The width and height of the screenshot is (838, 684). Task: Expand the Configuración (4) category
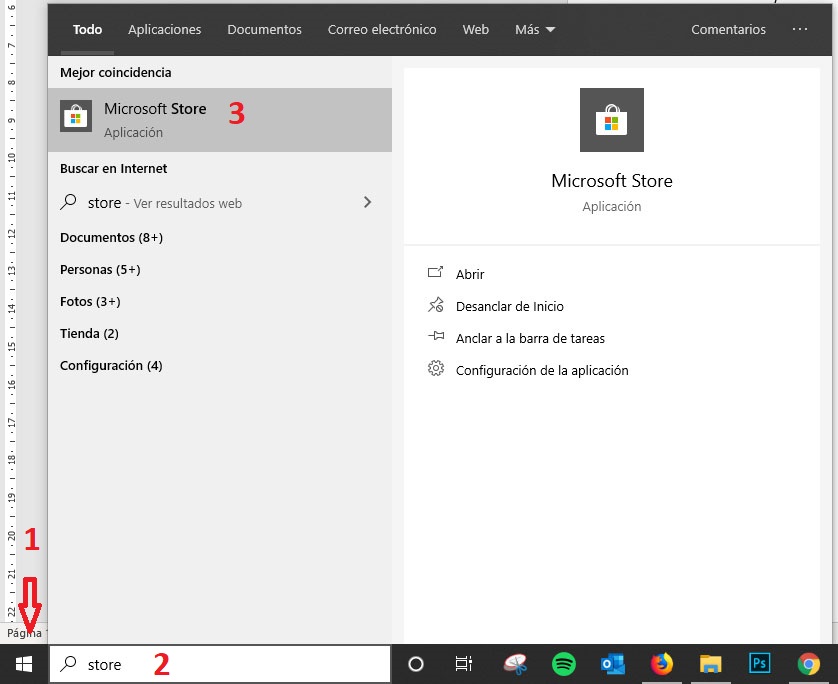(111, 366)
